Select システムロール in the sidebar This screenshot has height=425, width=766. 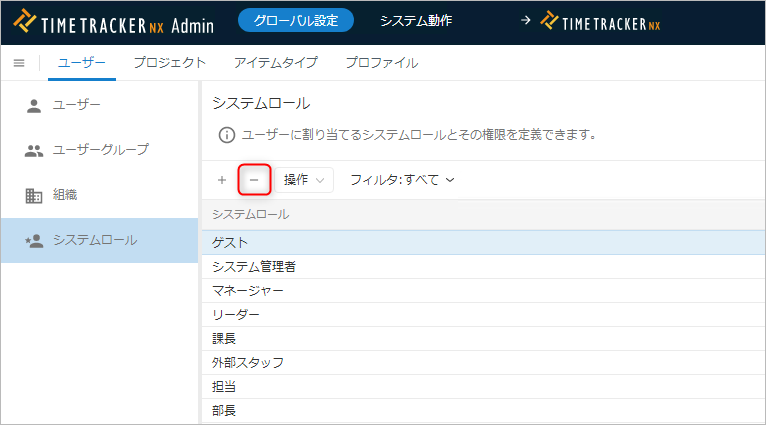click(x=95, y=240)
